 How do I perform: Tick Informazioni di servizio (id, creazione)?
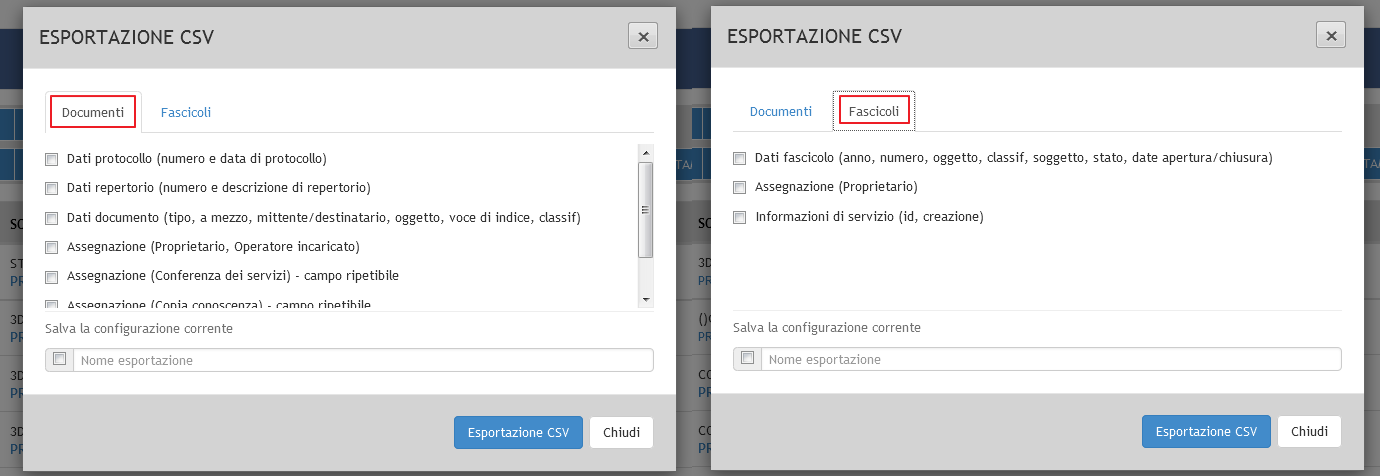pyautogui.click(x=740, y=217)
